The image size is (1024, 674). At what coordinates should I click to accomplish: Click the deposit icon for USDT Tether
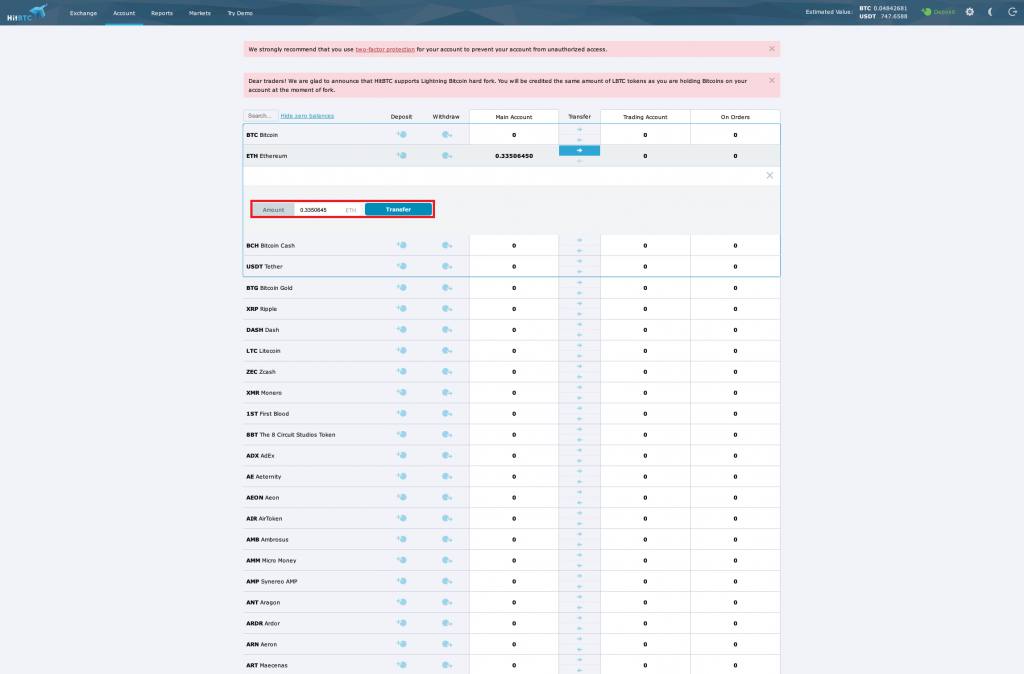point(401,266)
